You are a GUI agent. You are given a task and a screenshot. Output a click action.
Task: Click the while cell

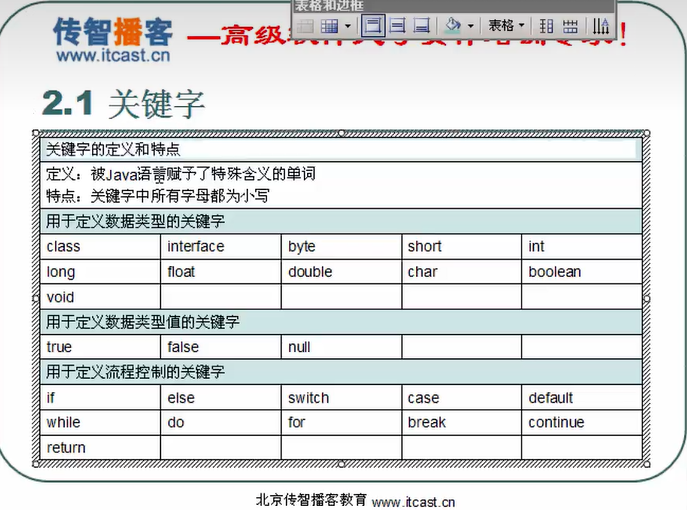(x=100, y=422)
